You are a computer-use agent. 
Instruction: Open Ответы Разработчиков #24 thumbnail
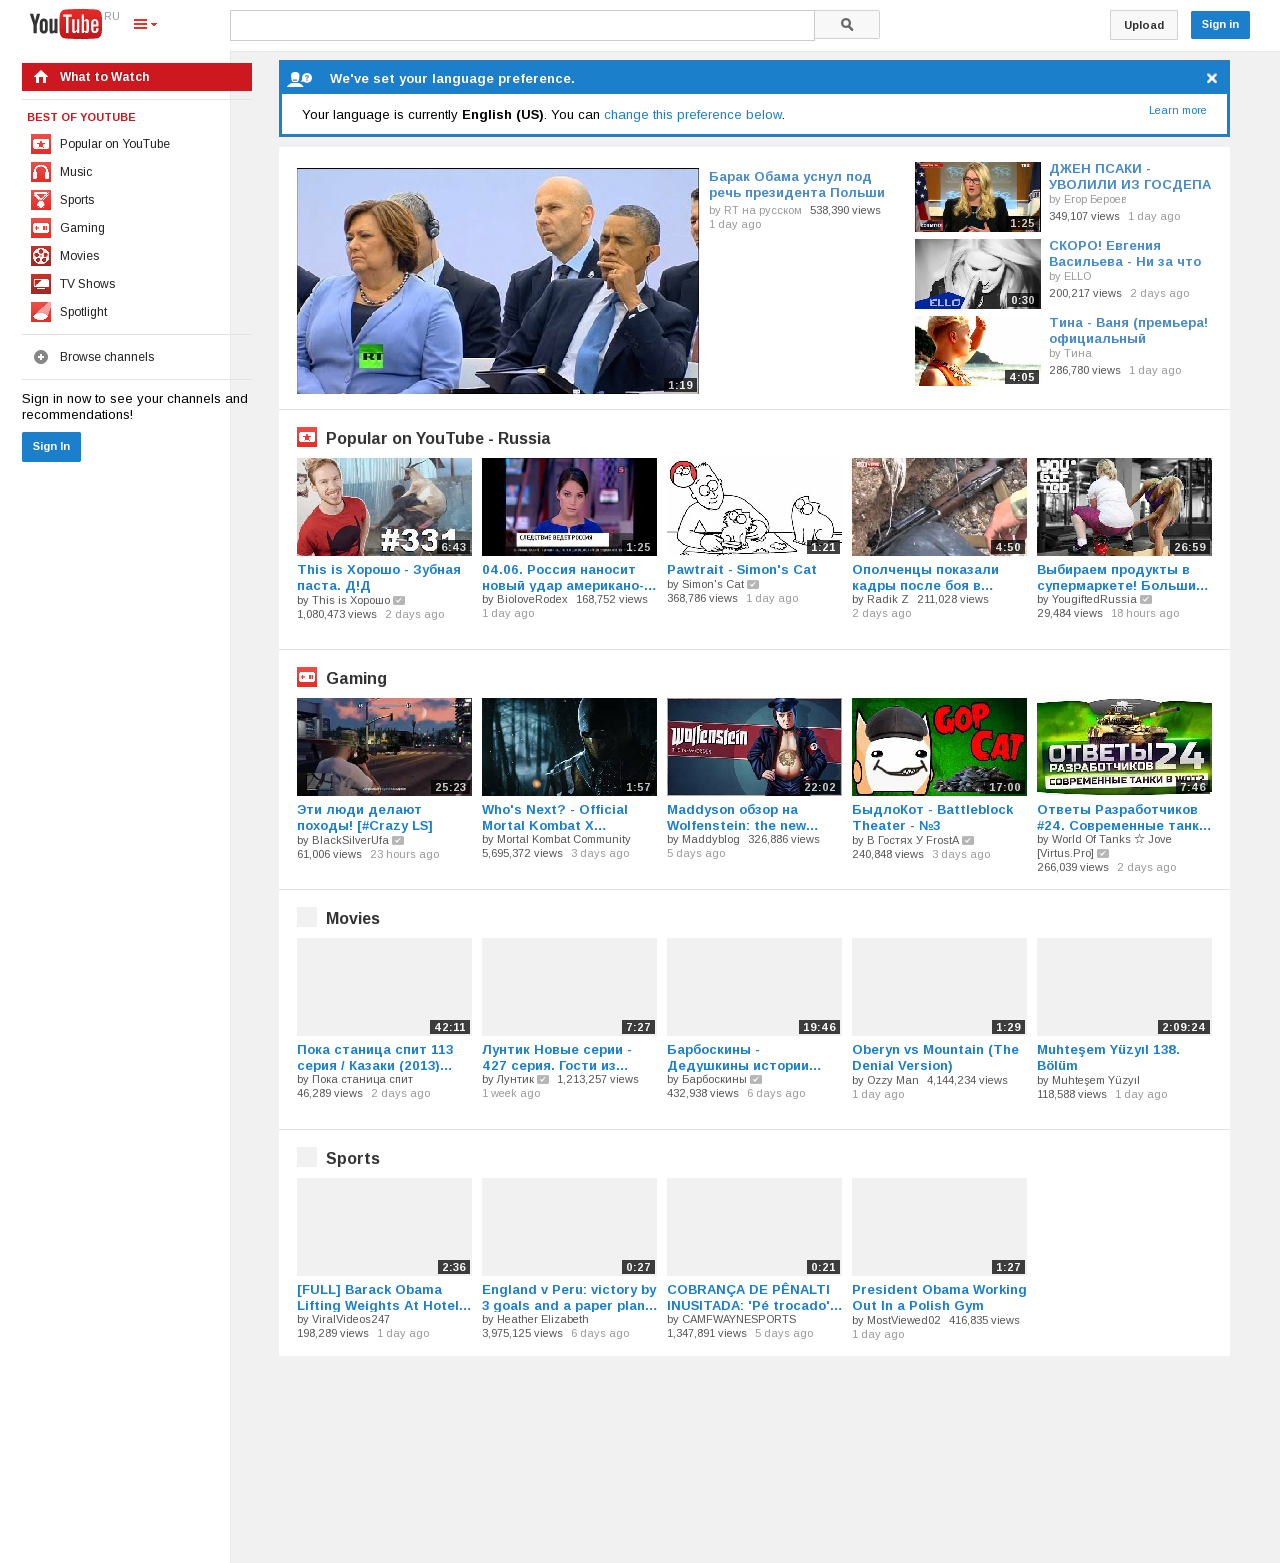point(1124,747)
